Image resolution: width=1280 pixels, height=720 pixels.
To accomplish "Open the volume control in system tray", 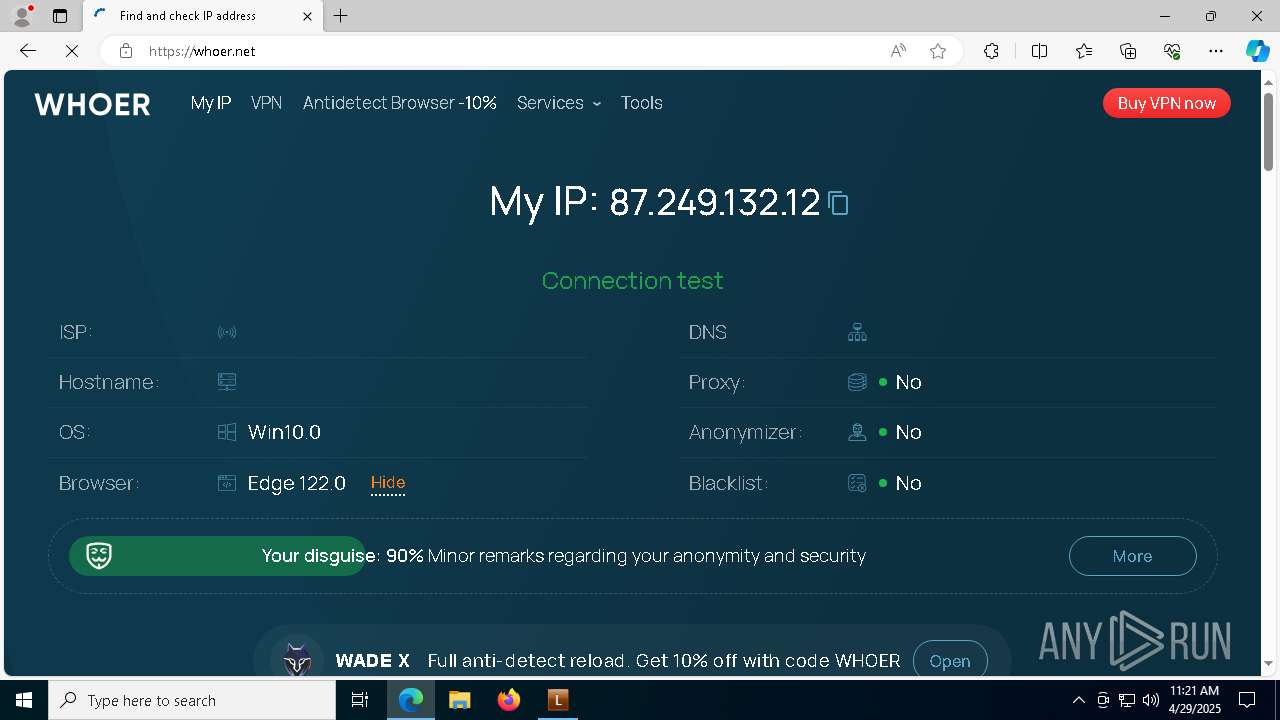I will point(1151,700).
